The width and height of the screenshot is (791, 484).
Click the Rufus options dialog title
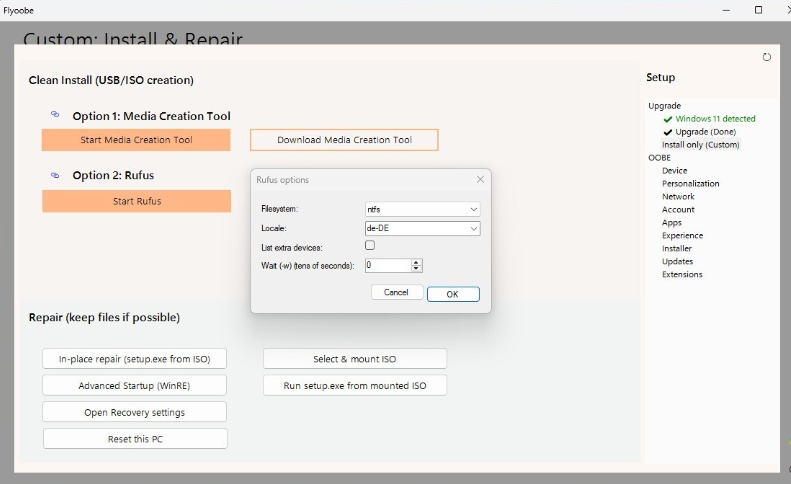click(x=282, y=180)
